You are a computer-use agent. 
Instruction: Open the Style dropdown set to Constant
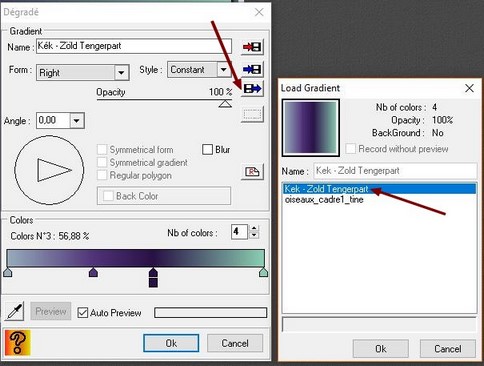pos(223,70)
